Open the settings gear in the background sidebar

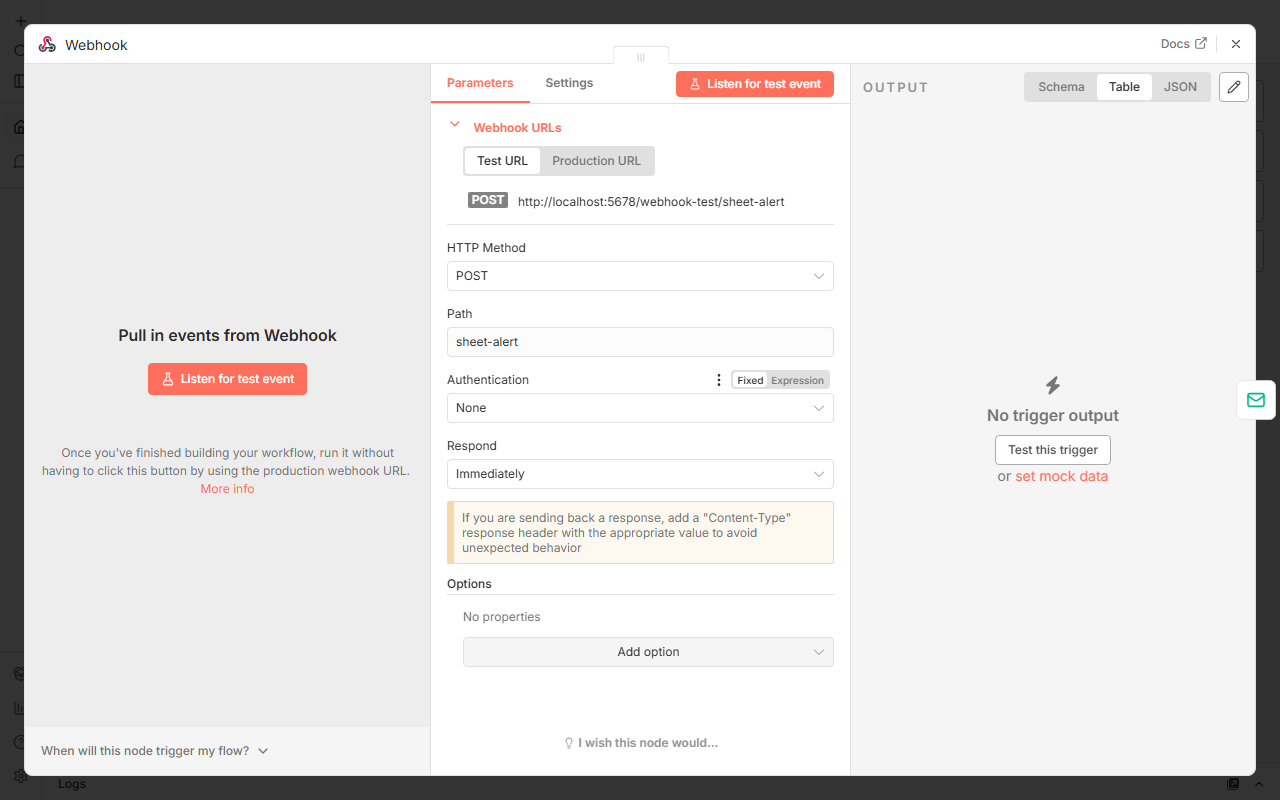21,776
